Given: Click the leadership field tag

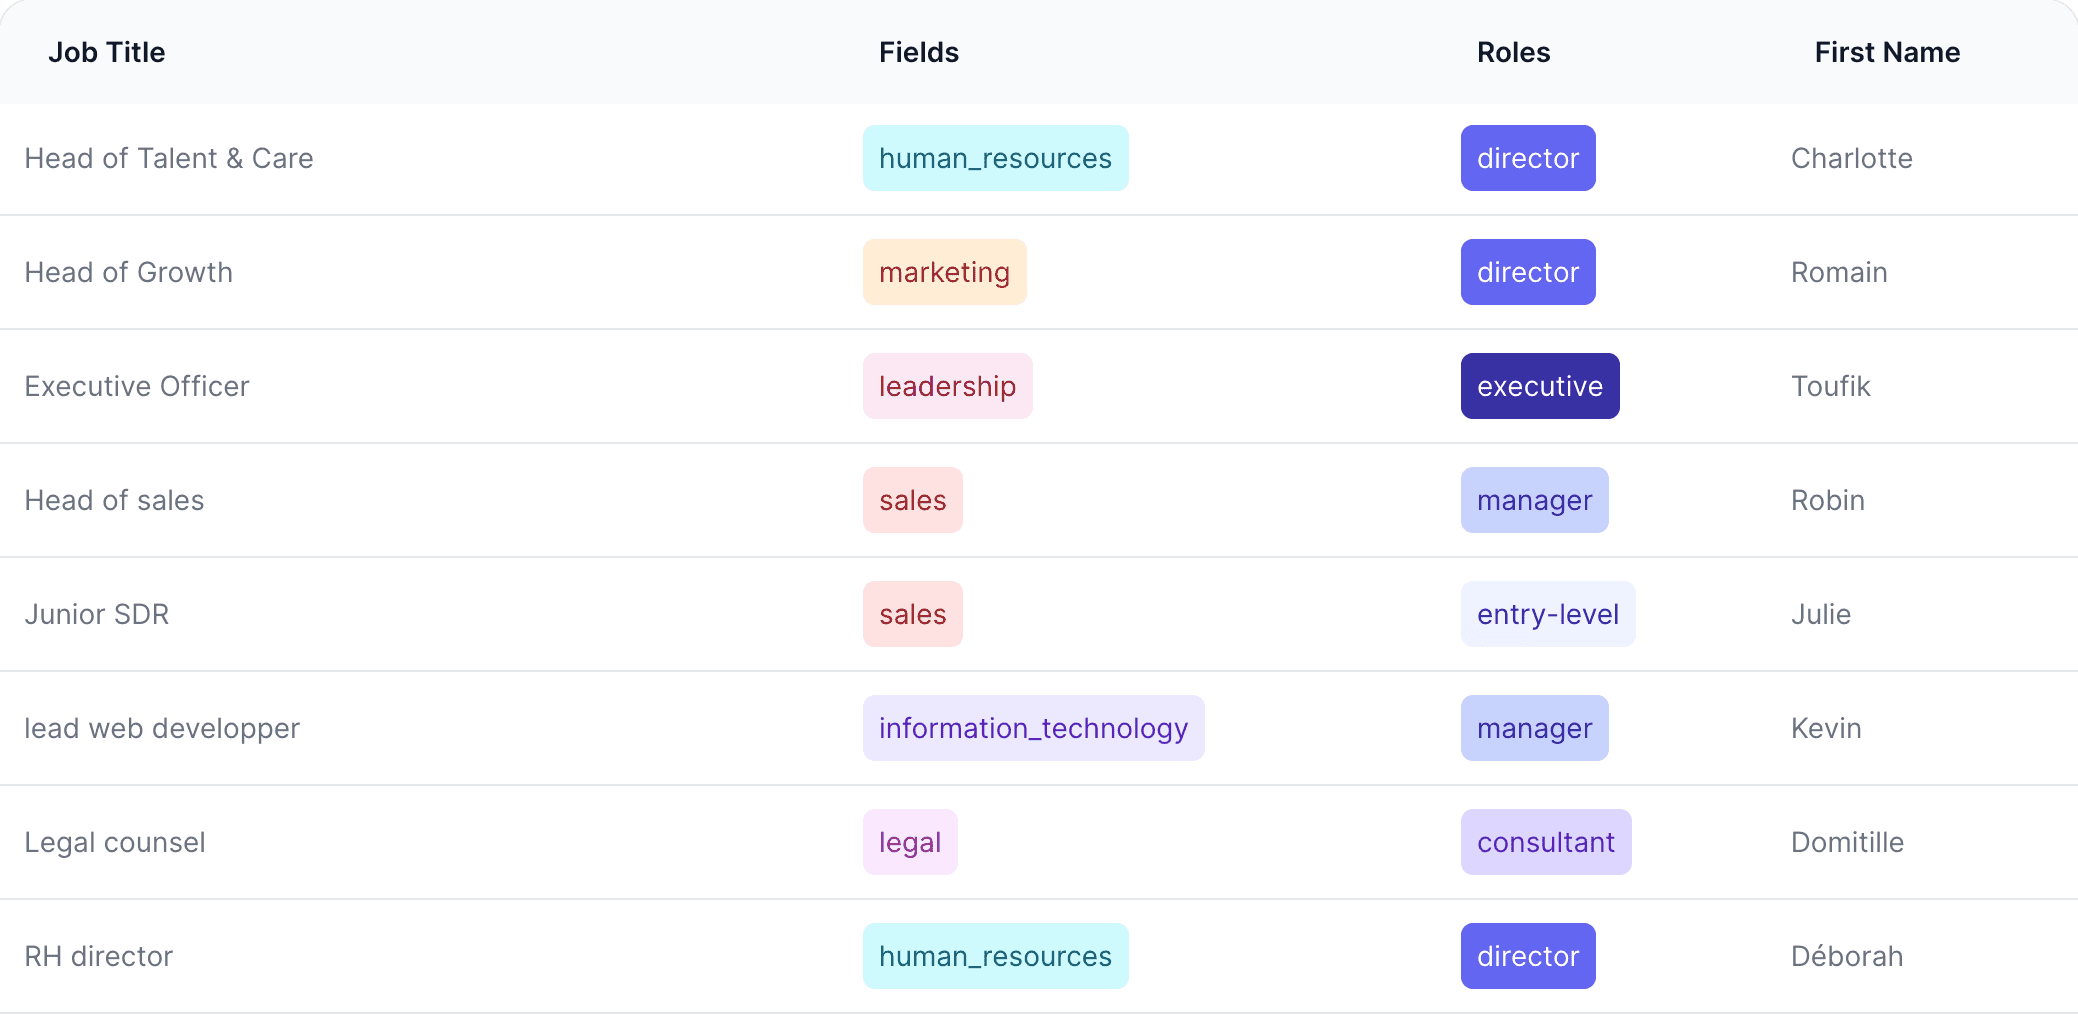Looking at the screenshot, I should pos(947,386).
